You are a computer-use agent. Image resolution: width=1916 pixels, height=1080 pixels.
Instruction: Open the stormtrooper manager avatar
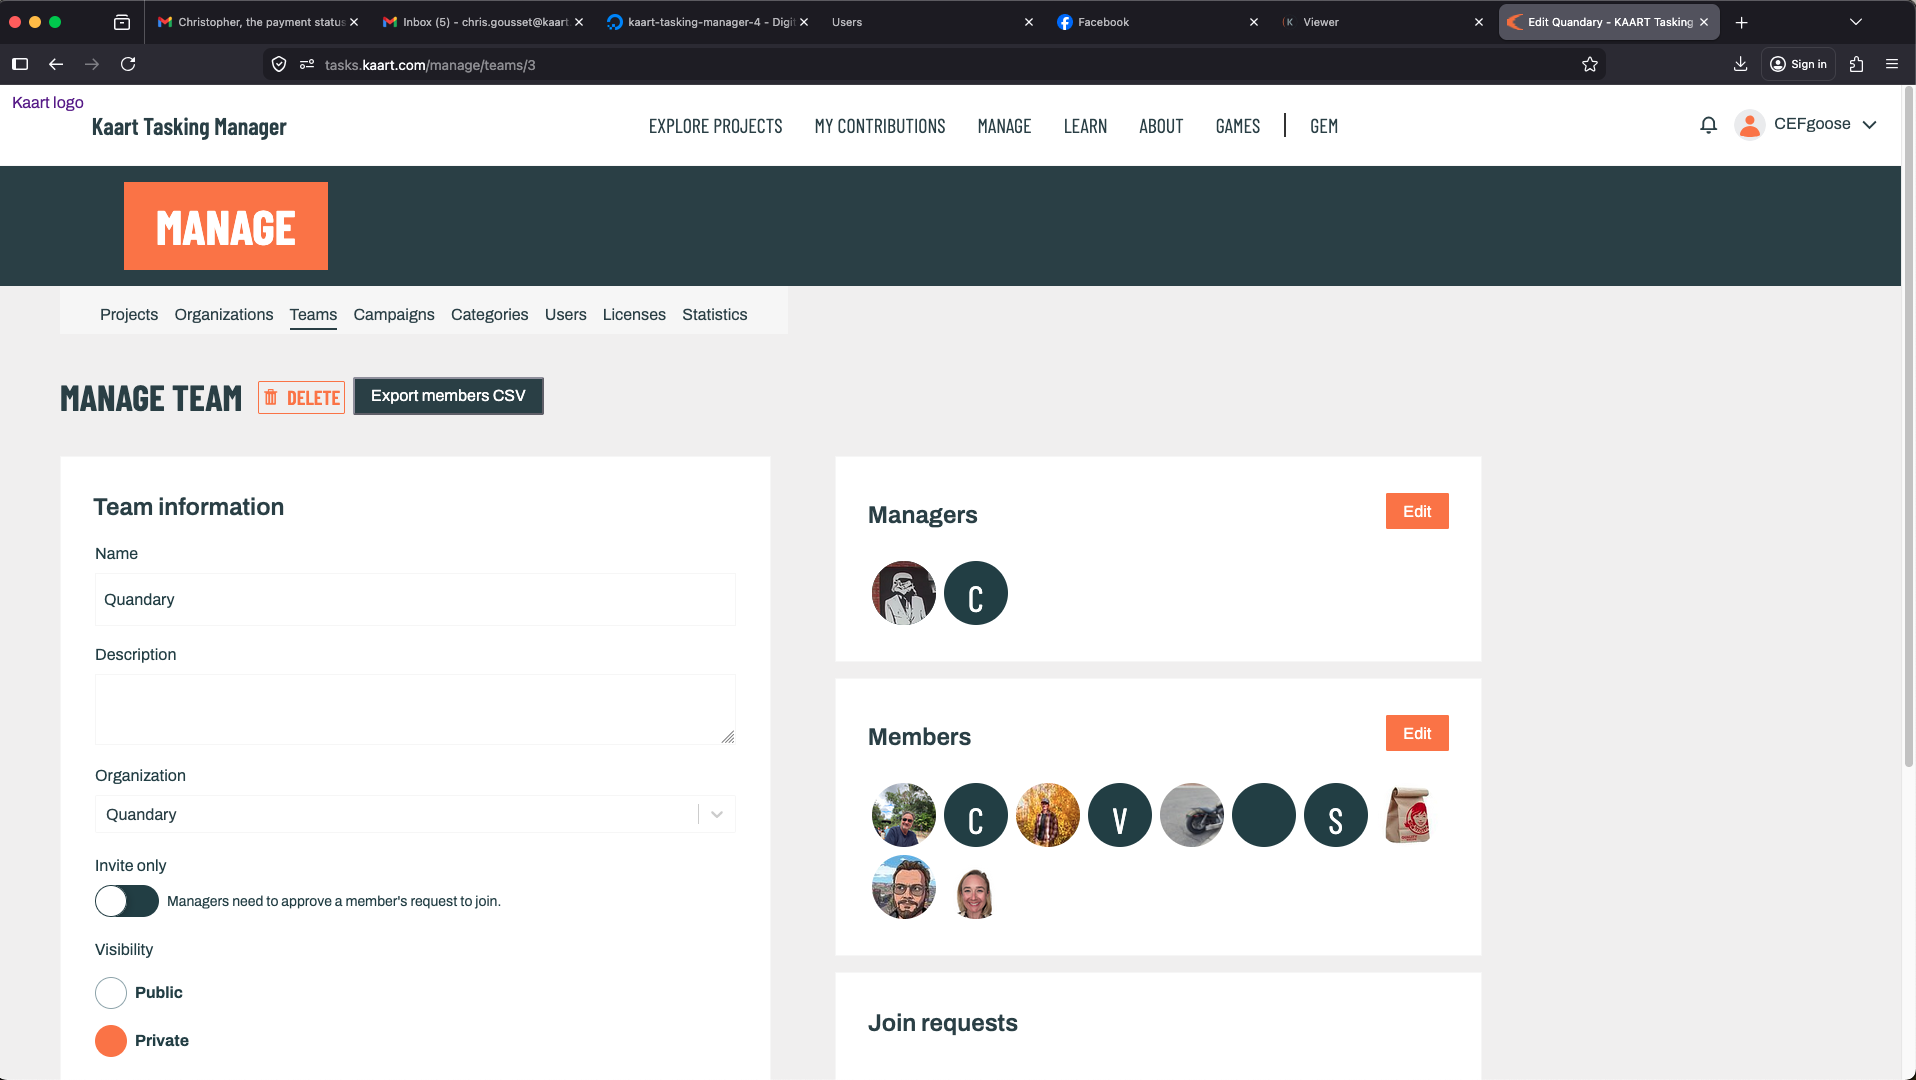(903, 592)
